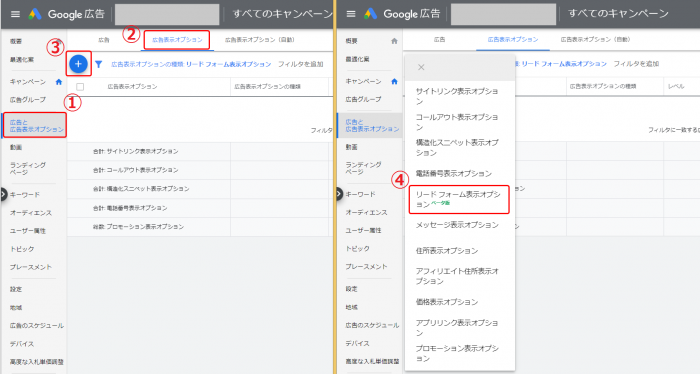Select 広告と広告表示オプション in open-dropdown screen sidebar
This screenshot has height=374, width=700.
(x=370, y=125)
